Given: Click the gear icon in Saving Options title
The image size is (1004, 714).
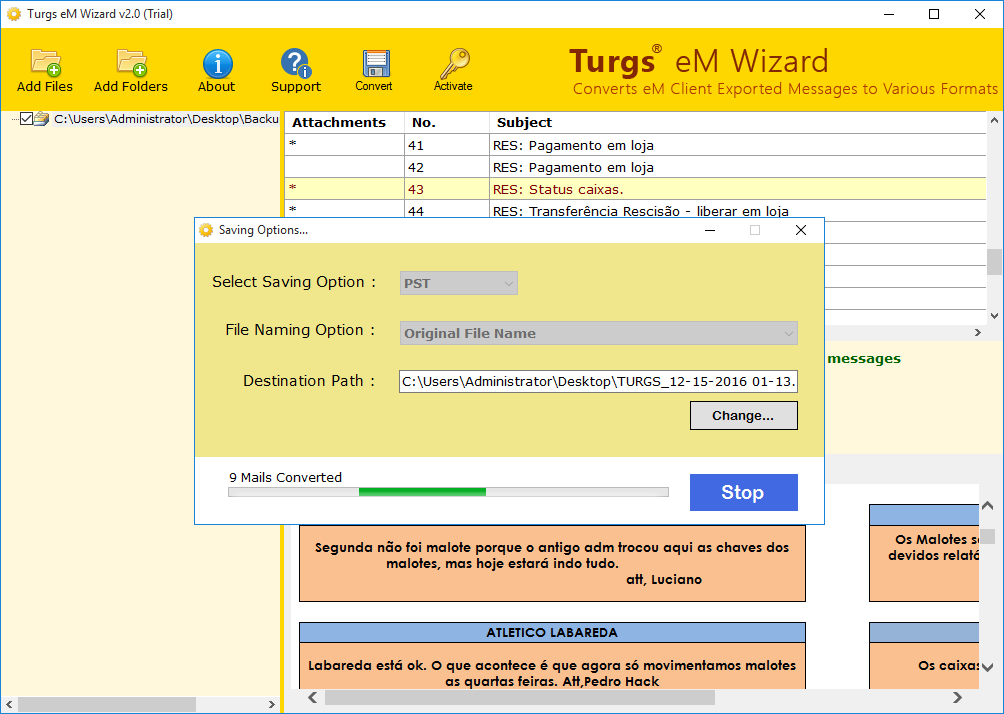Looking at the screenshot, I should [x=206, y=230].
